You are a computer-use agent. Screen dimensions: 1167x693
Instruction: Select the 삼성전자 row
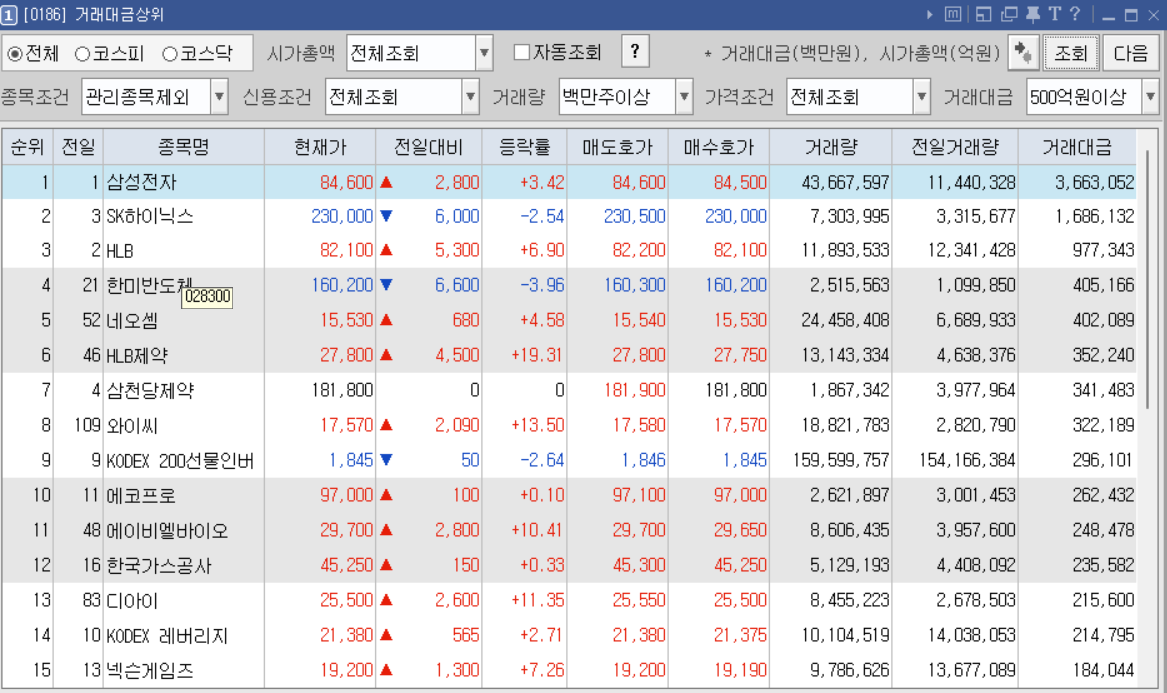(569, 182)
